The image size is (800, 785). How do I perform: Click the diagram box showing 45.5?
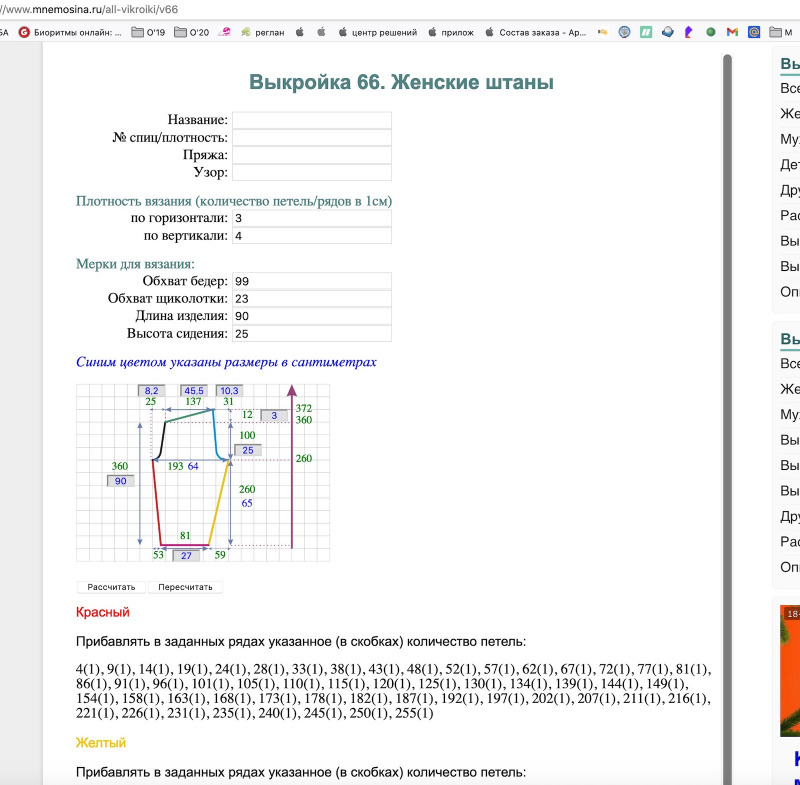[193, 391]
